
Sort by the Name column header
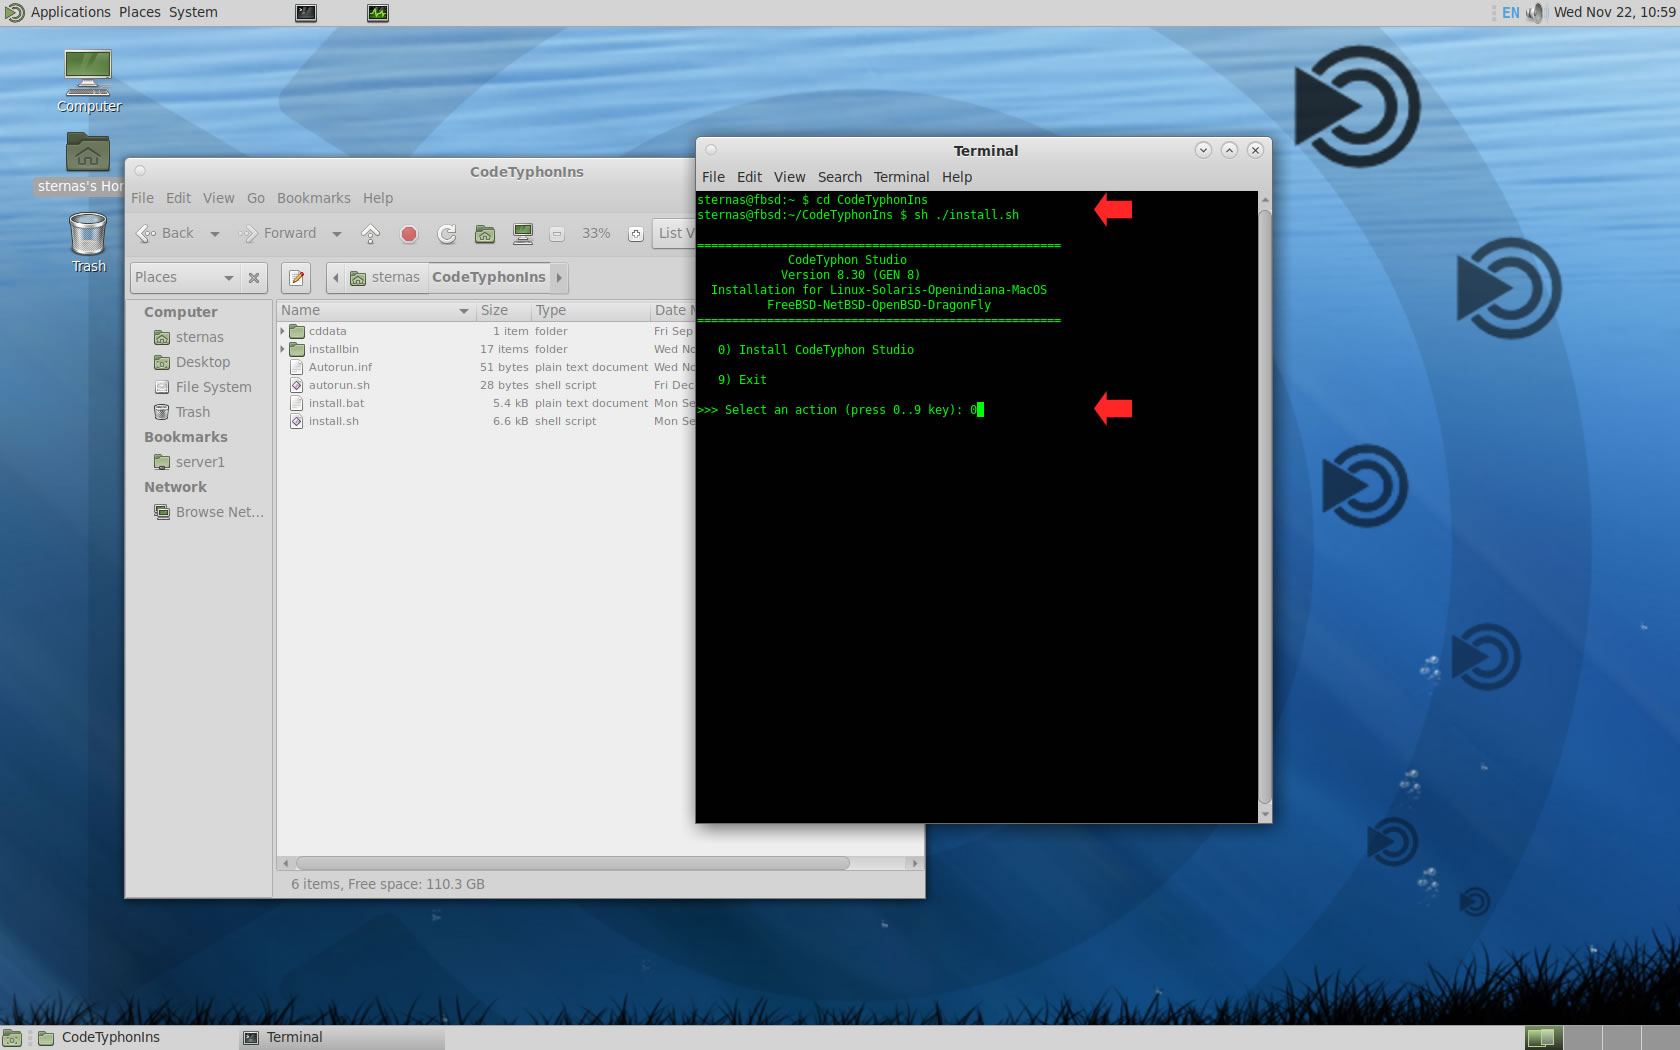[375, 311]
